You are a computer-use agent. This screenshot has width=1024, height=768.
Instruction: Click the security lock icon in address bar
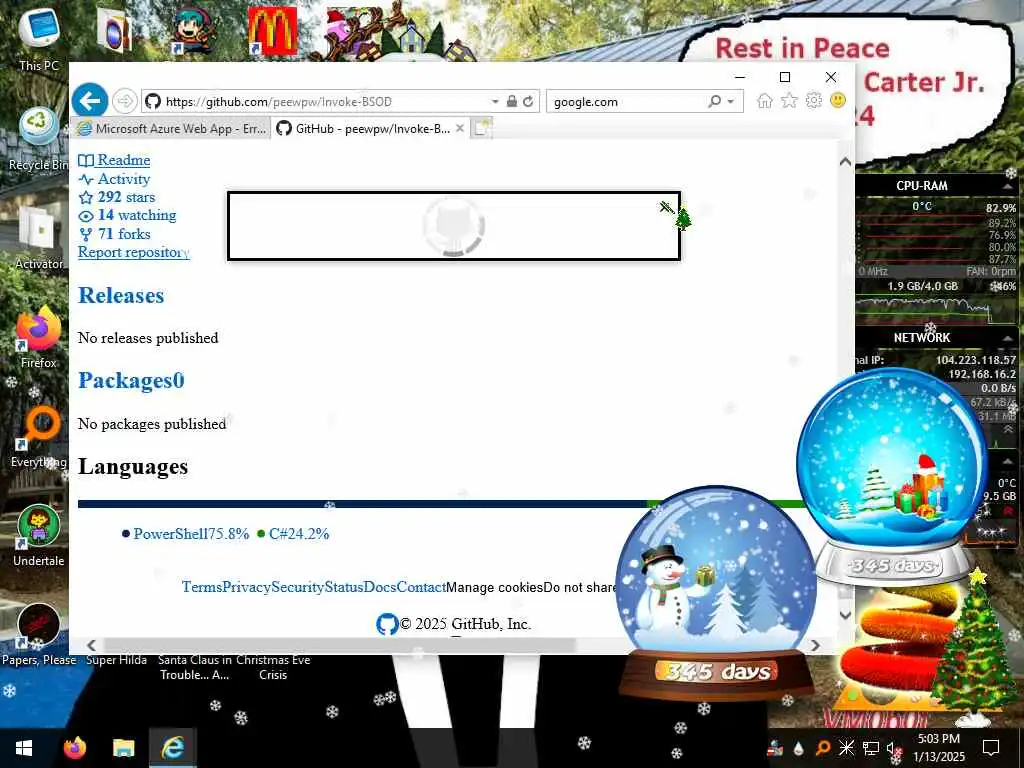512,101
